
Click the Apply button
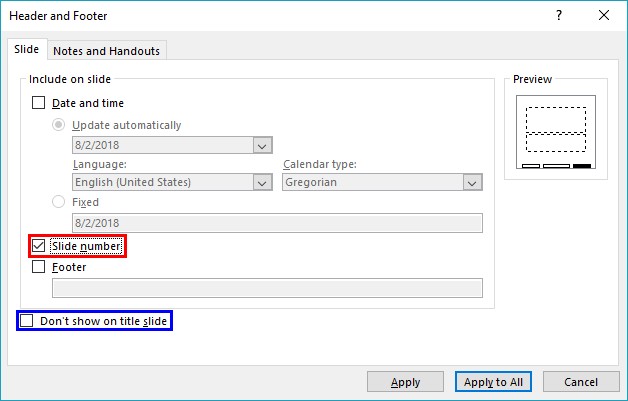point(405,382)
